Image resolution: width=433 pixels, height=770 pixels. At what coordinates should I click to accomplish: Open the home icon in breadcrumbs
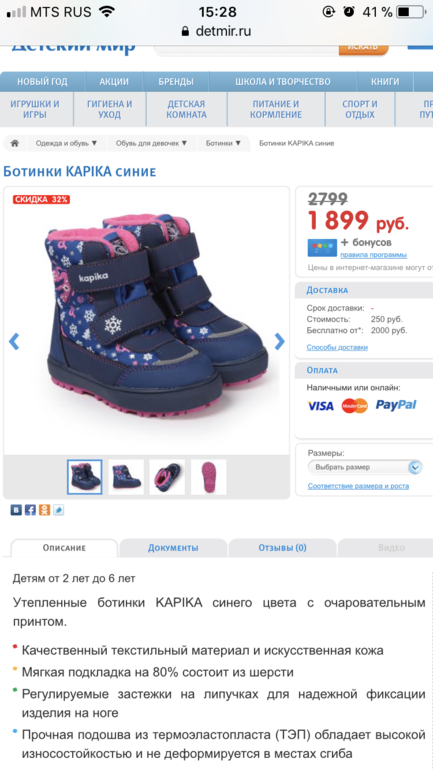[15, 143]
